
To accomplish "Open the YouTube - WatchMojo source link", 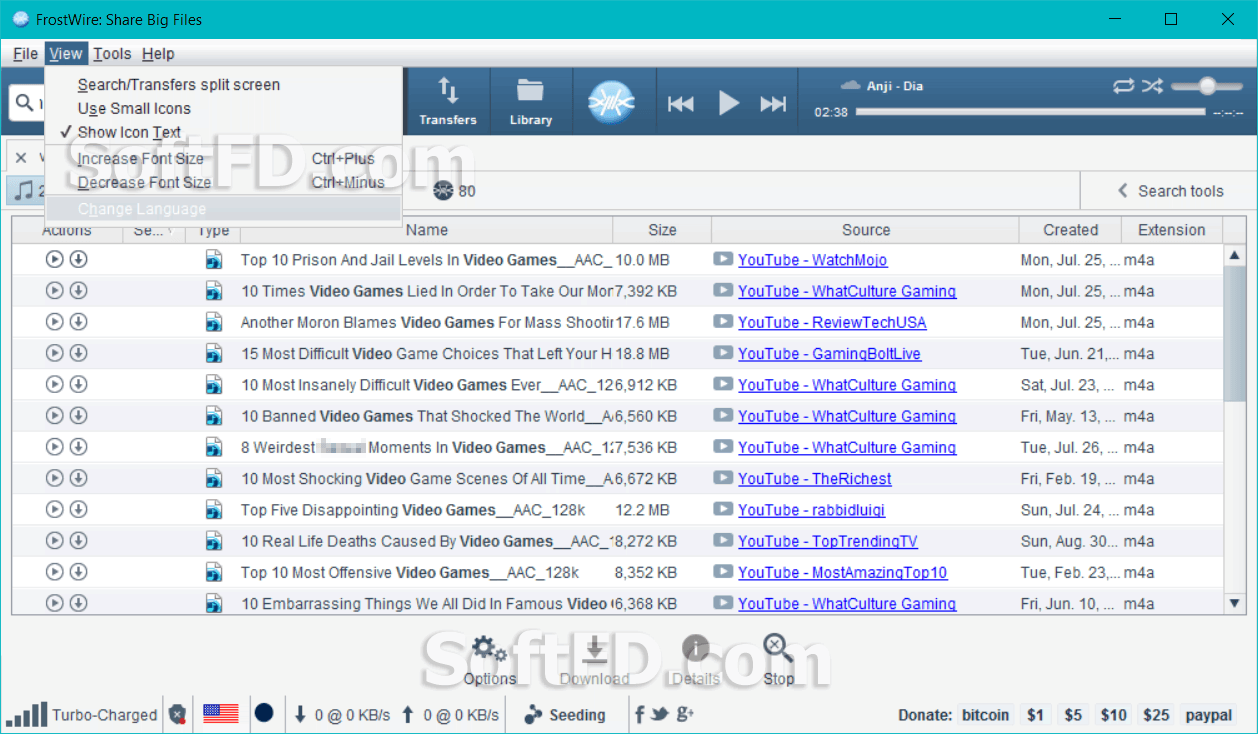I will point(813,260).
